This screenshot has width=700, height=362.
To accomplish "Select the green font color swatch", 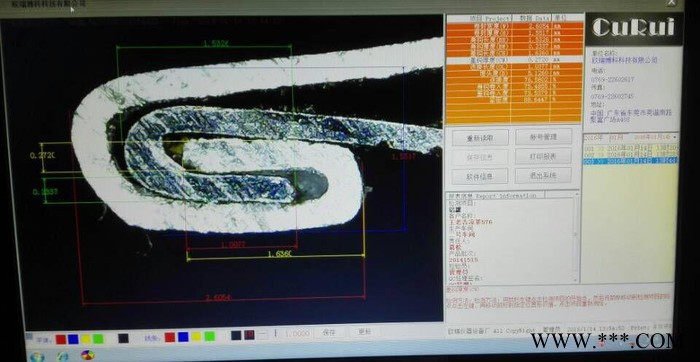I will coord(98,339).
